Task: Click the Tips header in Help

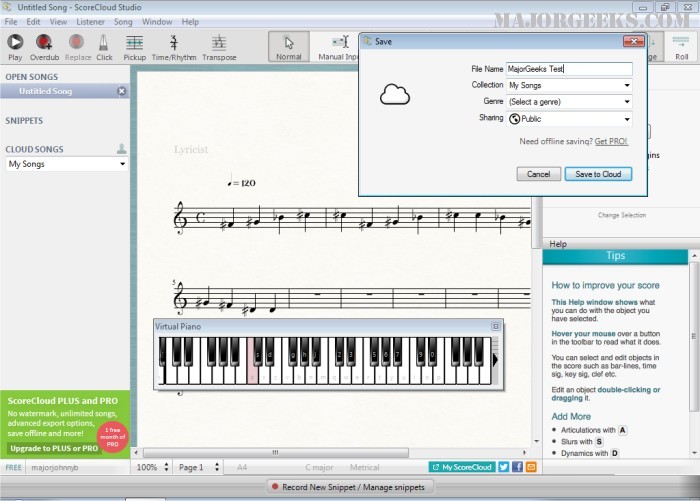Action: [x=615, y=256]
